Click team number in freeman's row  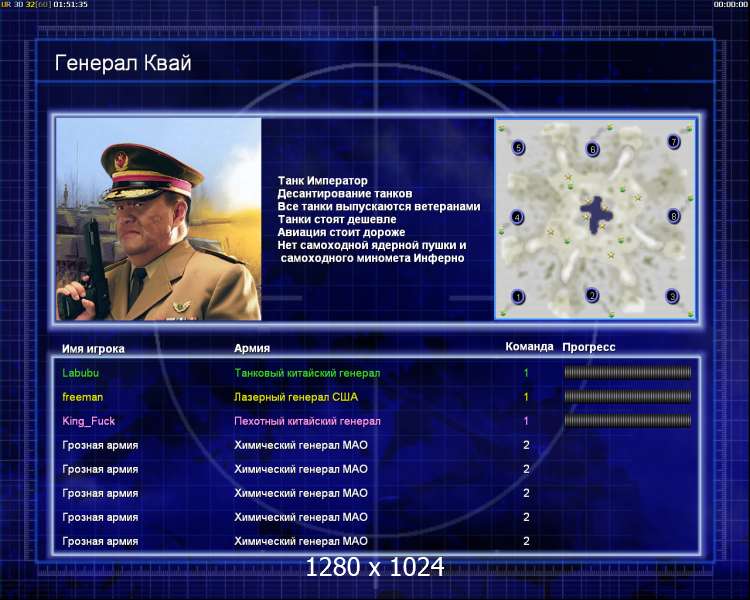[526, 397]
